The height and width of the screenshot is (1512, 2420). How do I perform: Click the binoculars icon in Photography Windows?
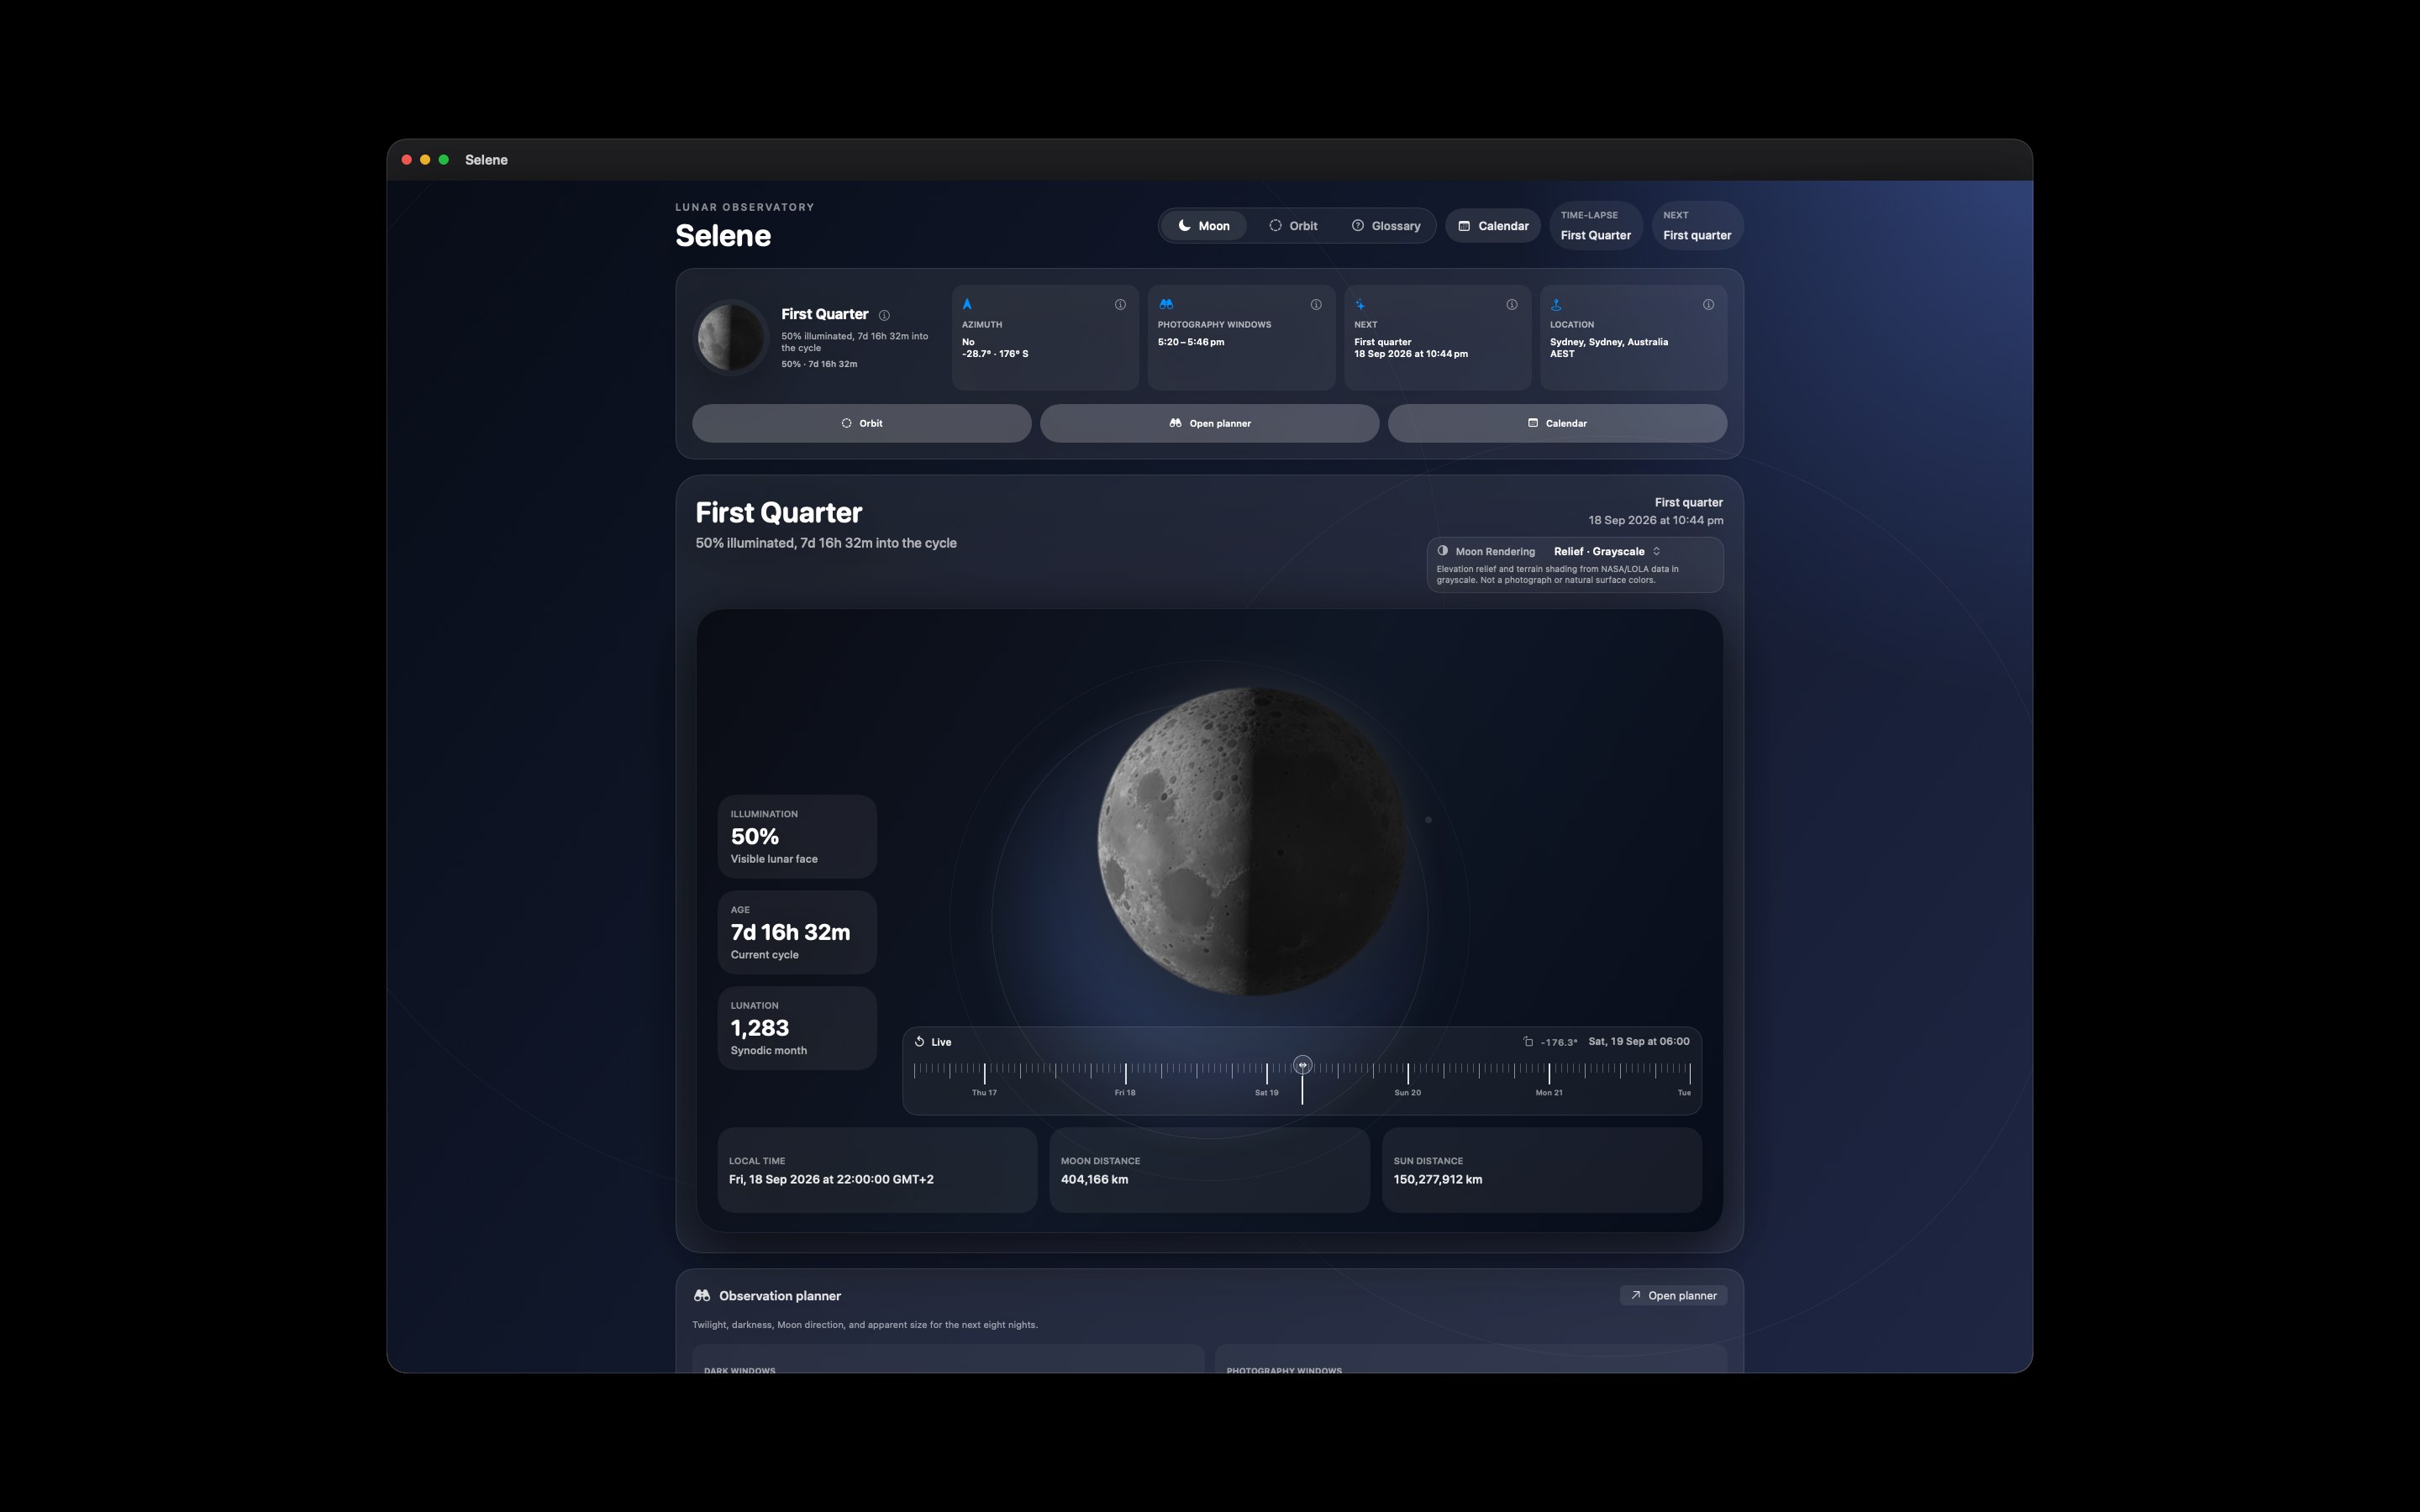pos(1166,304)
